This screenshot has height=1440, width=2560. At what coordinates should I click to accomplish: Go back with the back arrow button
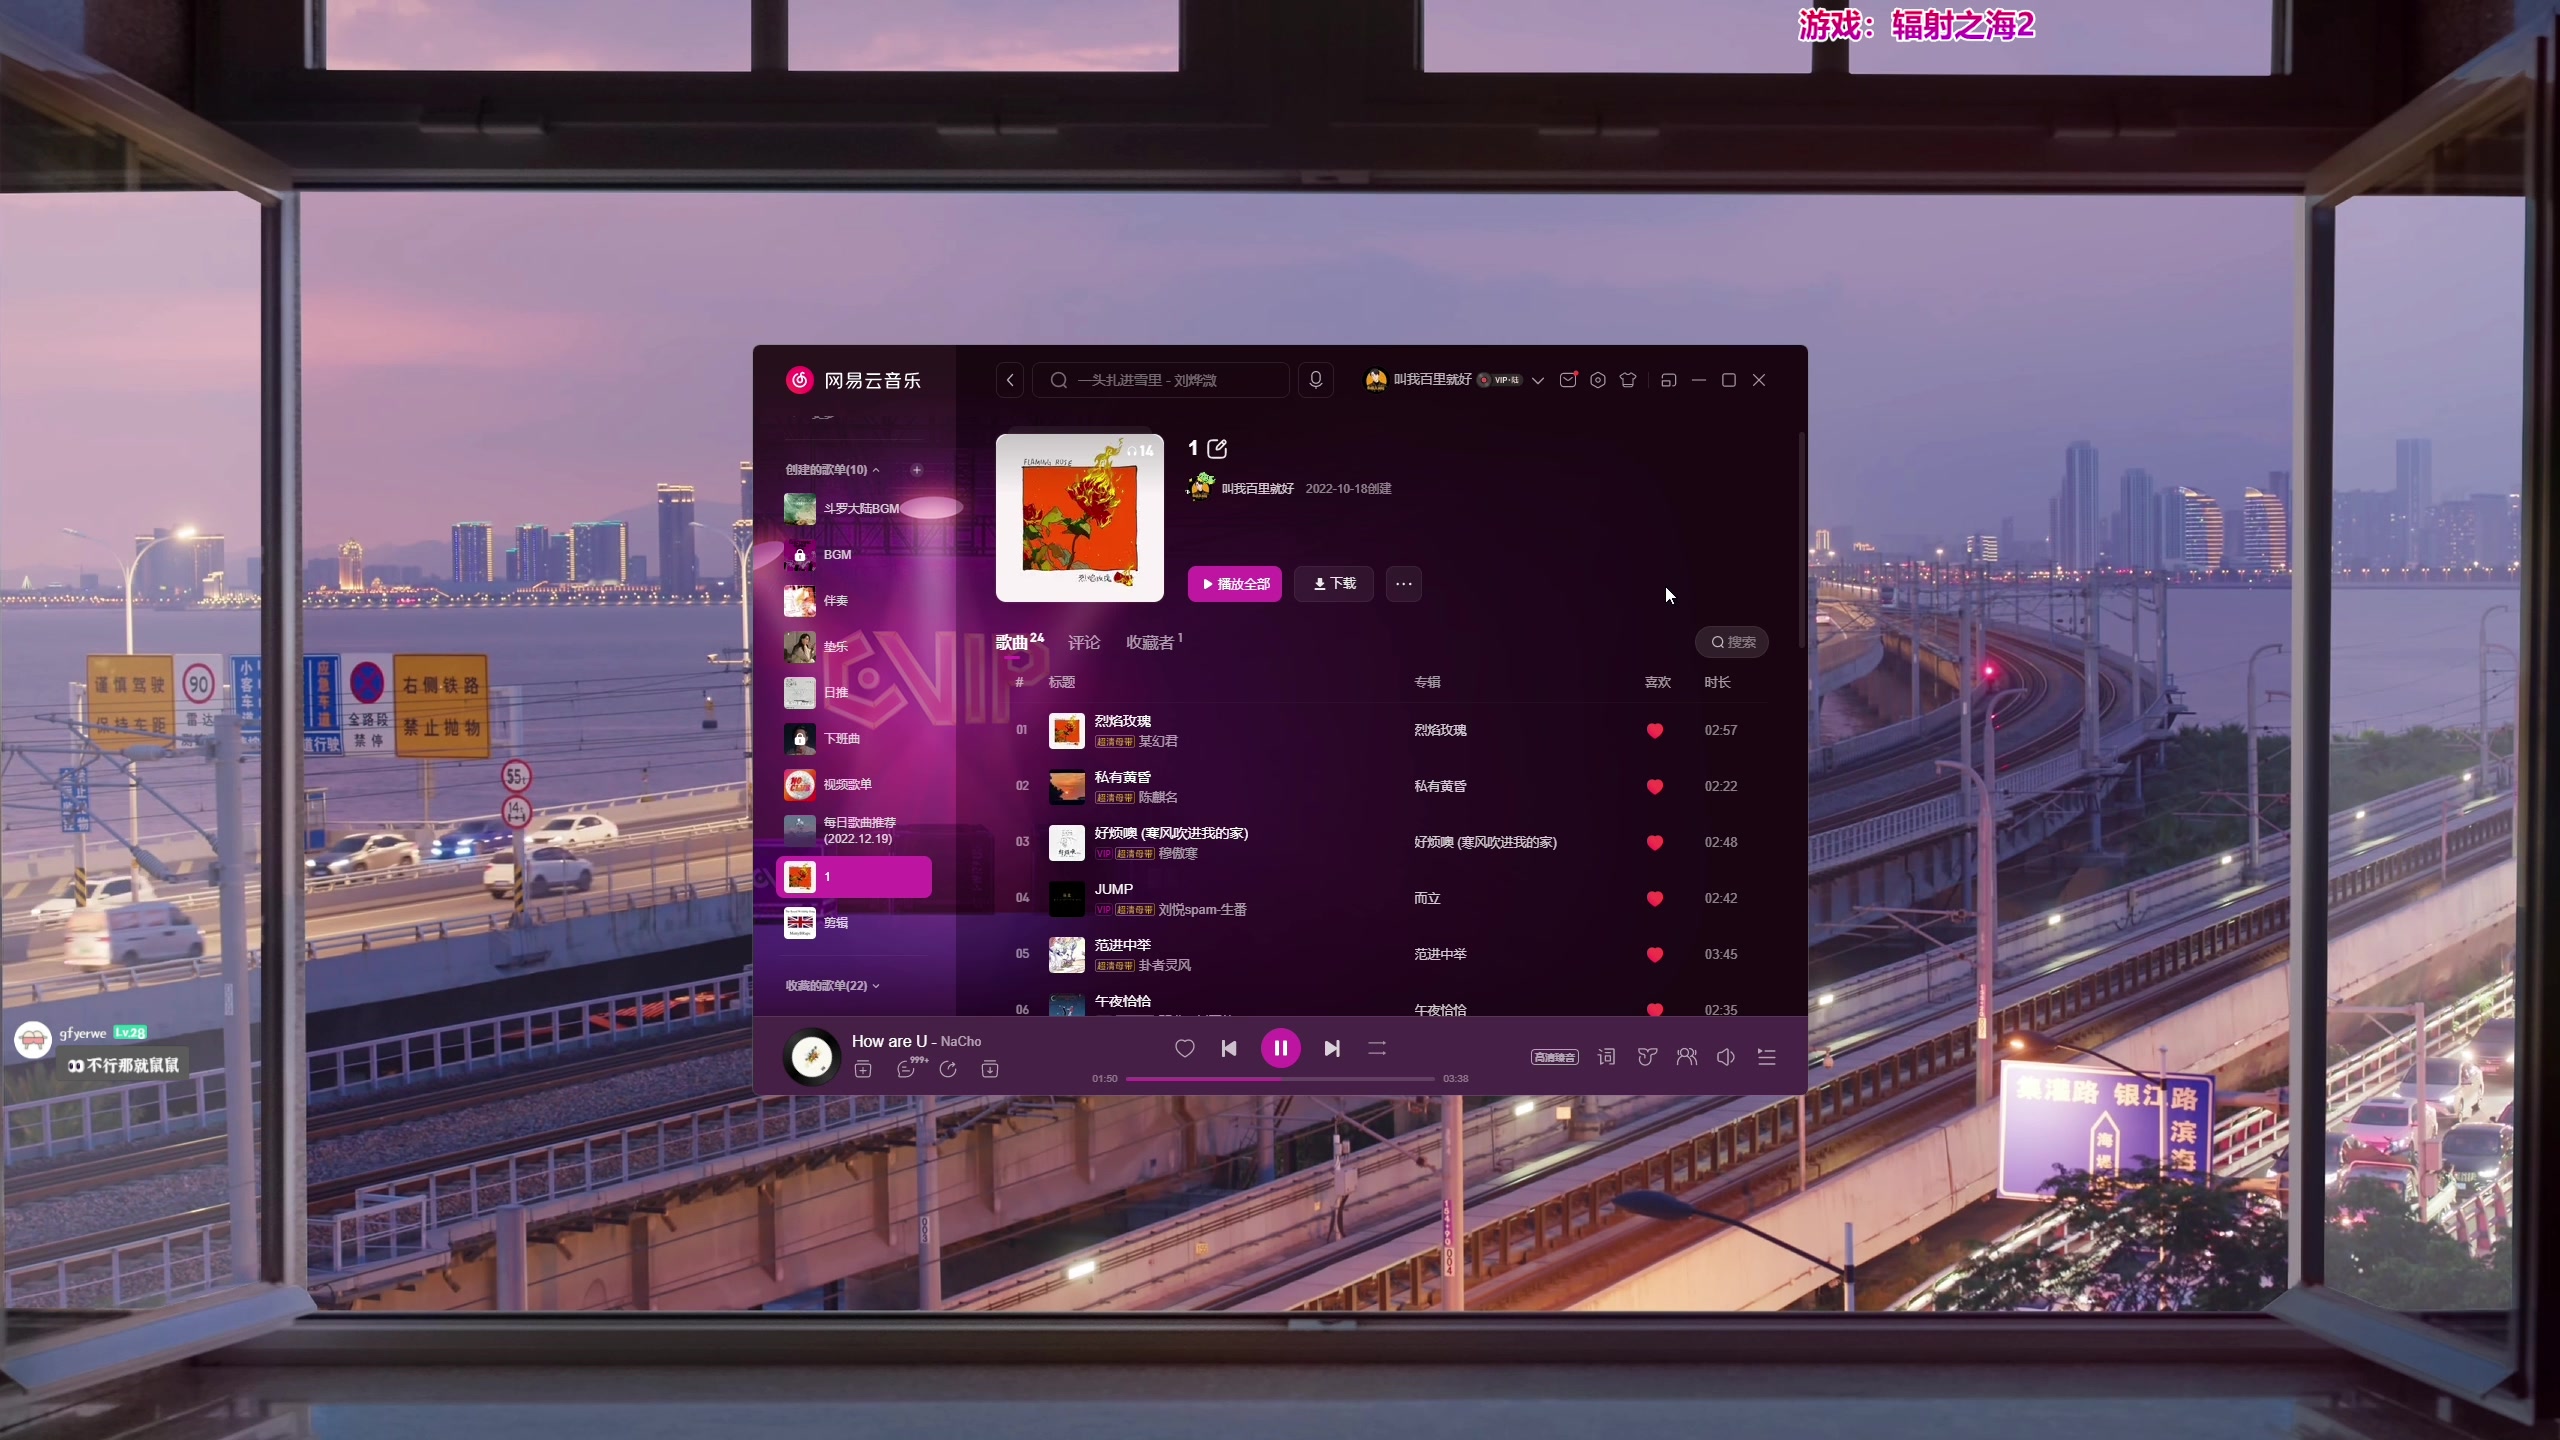1010,380
